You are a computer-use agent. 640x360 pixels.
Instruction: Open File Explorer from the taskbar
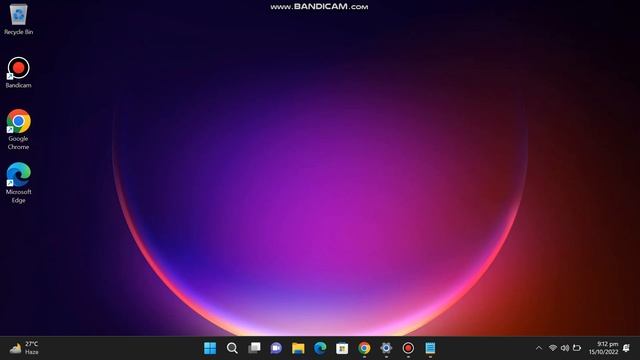tap(298, 348)
